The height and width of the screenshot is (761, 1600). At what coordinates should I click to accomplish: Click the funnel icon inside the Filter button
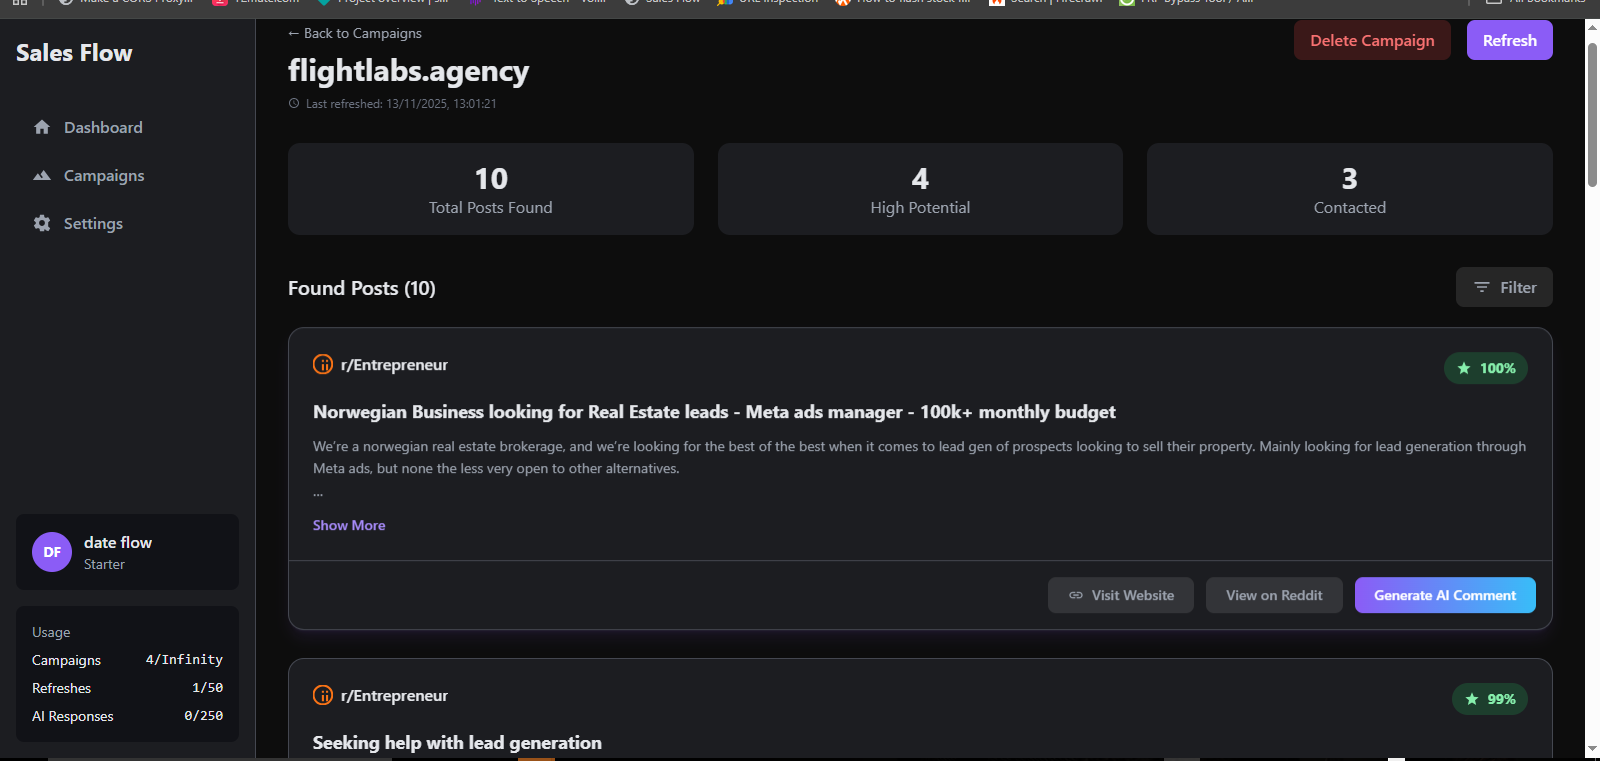coord(1482,287)
